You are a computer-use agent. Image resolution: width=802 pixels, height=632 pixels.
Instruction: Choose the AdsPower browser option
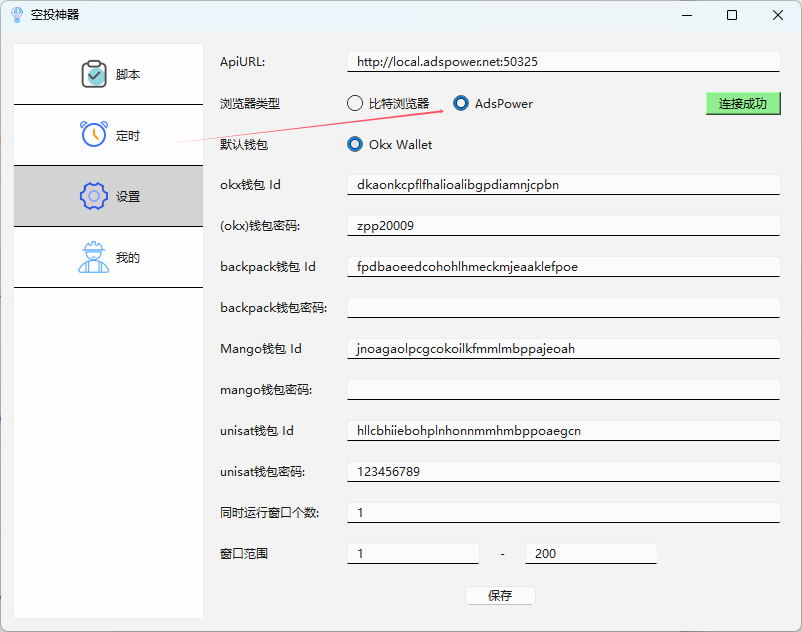coord(461,103)
